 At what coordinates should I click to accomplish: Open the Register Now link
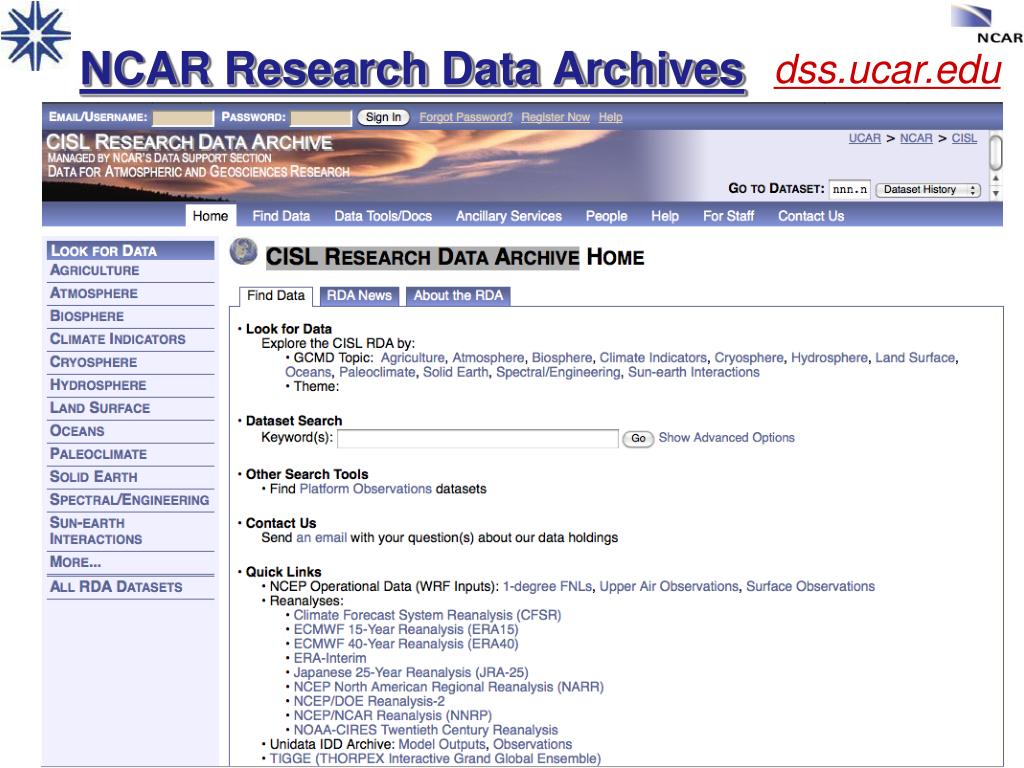555,117
